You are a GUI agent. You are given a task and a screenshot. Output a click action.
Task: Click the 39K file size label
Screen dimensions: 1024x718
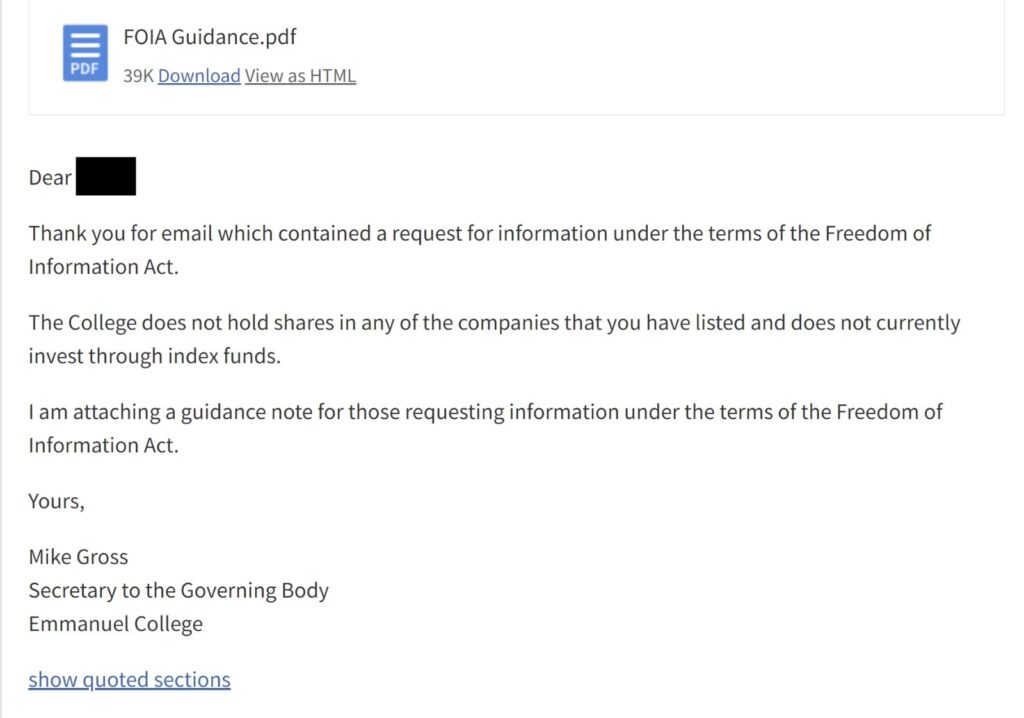pyautogui.click(x=138, y=76)
